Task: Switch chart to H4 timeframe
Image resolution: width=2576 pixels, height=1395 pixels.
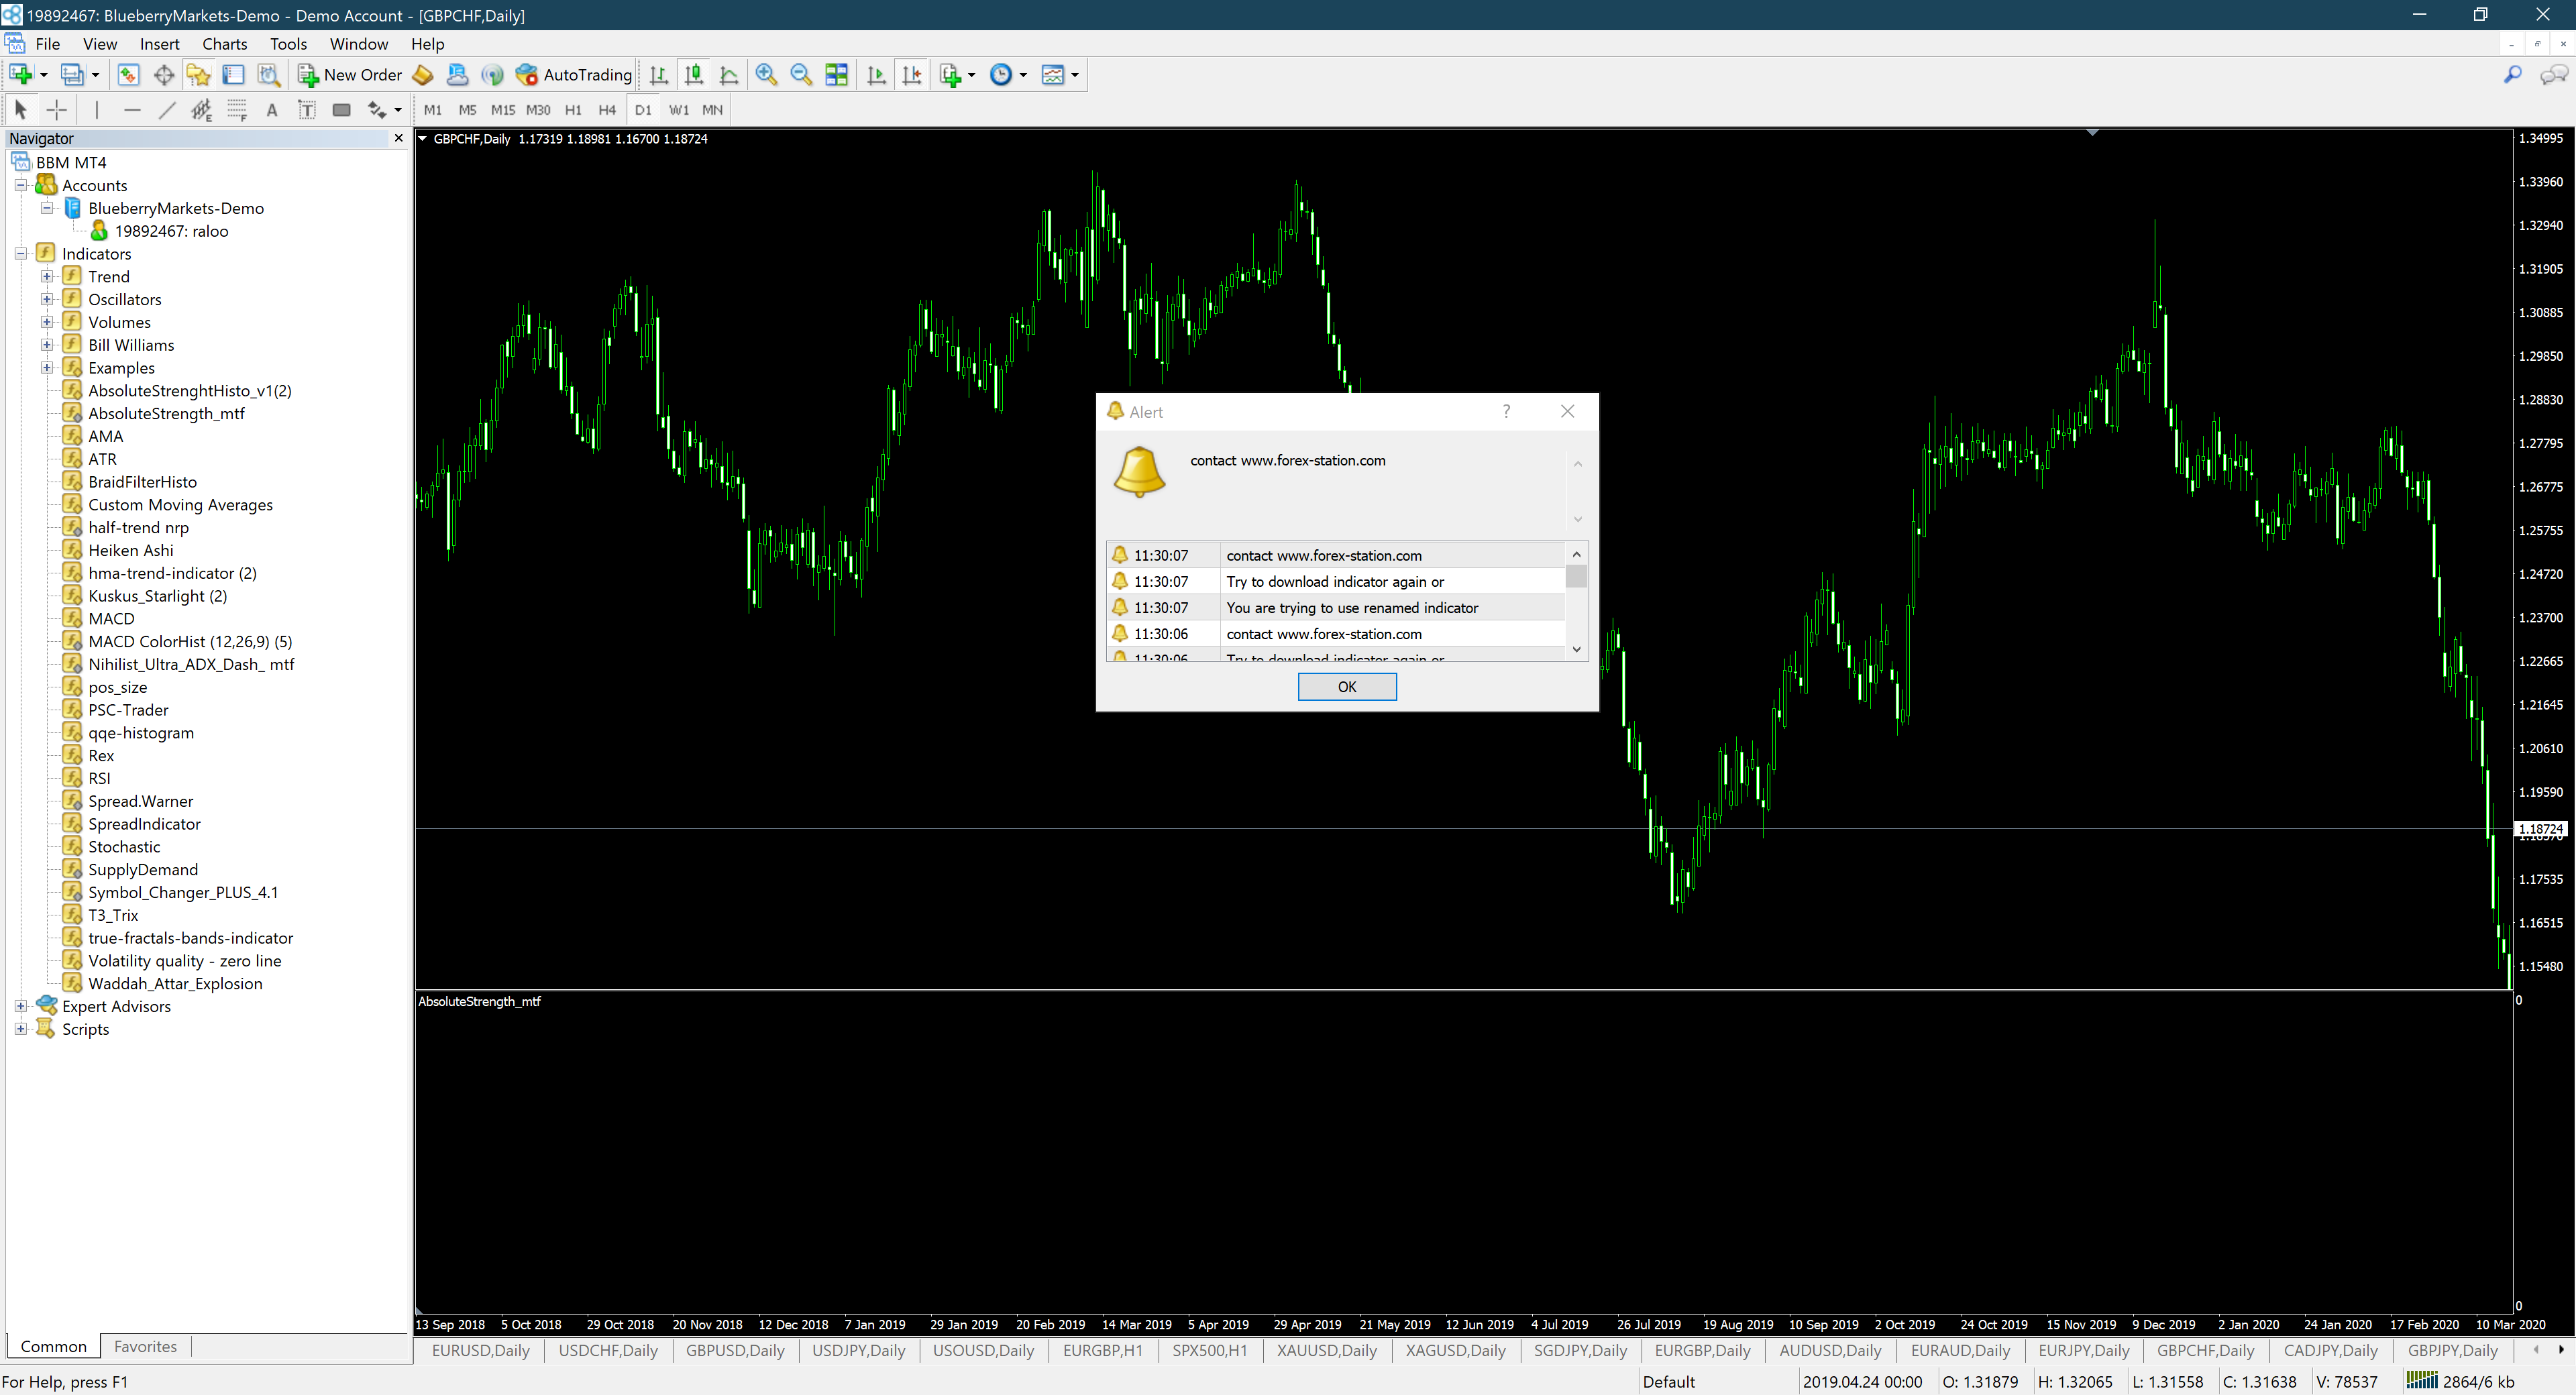Action: click(x=607, y=110)
